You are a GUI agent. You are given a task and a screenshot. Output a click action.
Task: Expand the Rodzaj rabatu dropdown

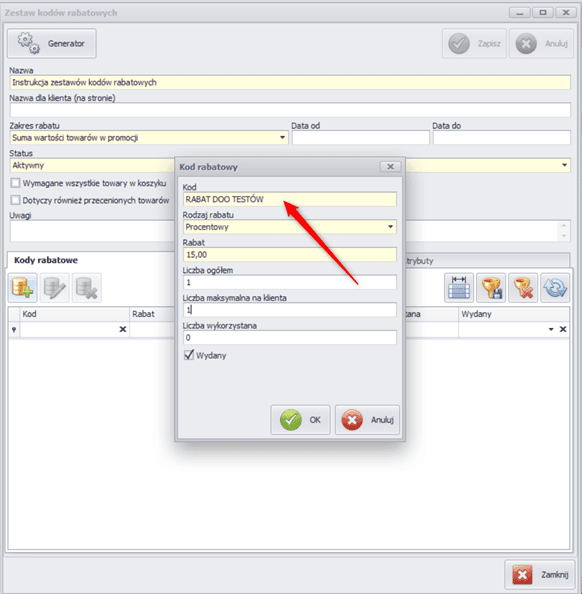click(x=390, y=227)
